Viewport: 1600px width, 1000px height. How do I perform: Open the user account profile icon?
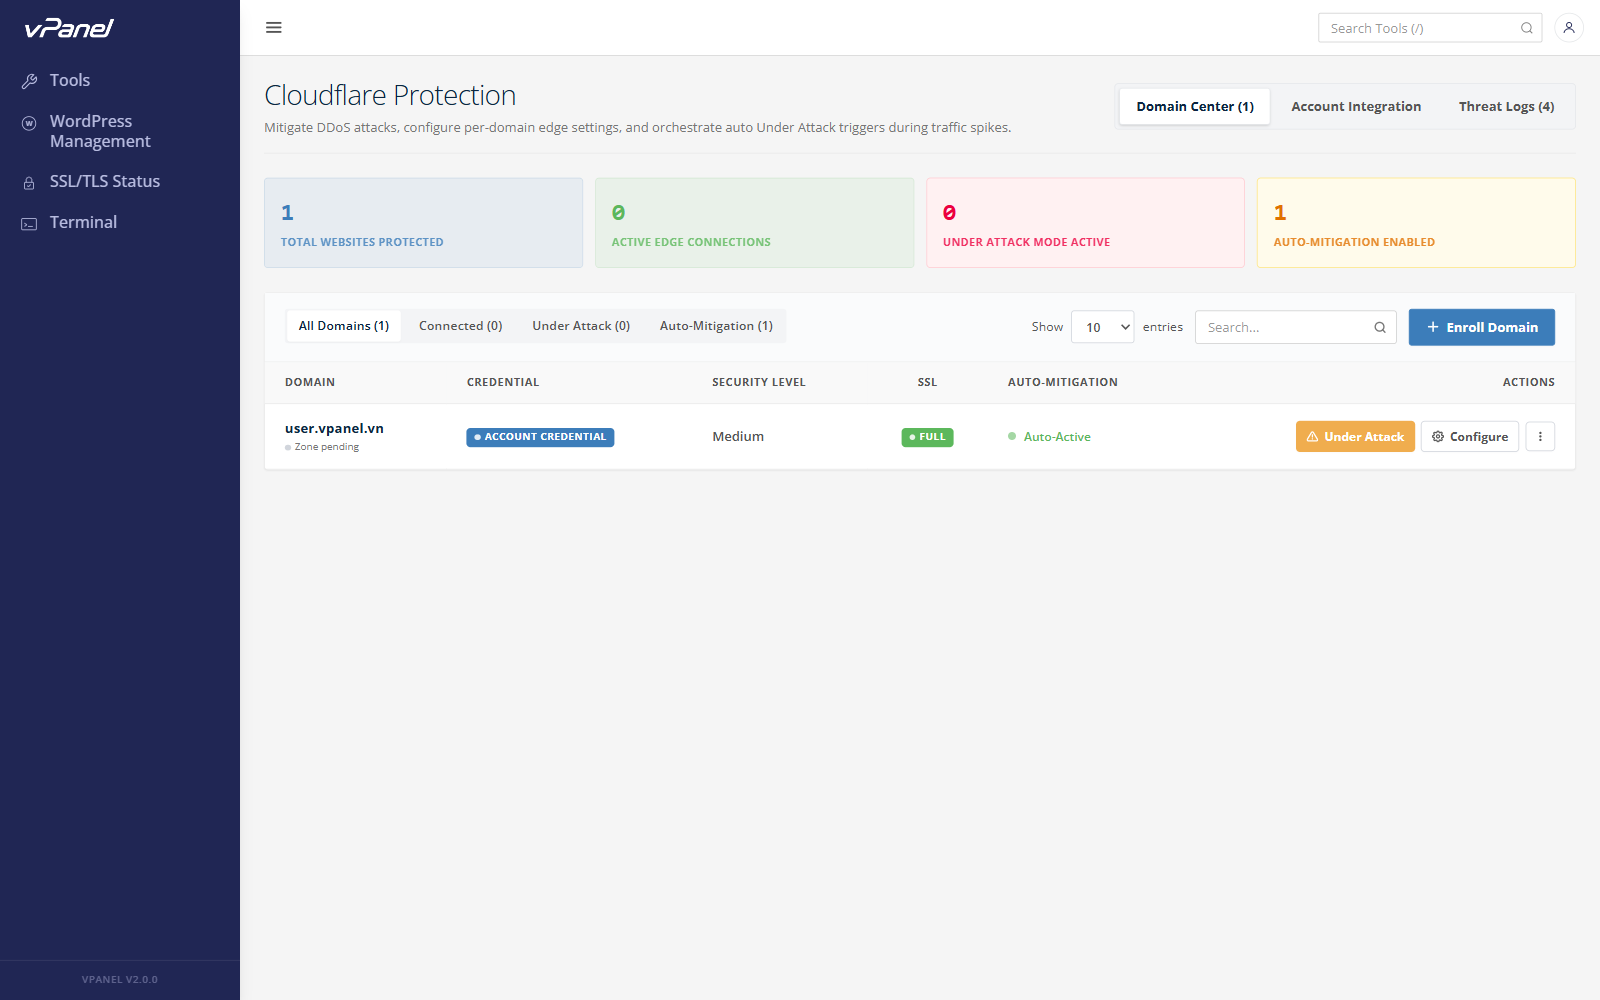coord(1569,28)
